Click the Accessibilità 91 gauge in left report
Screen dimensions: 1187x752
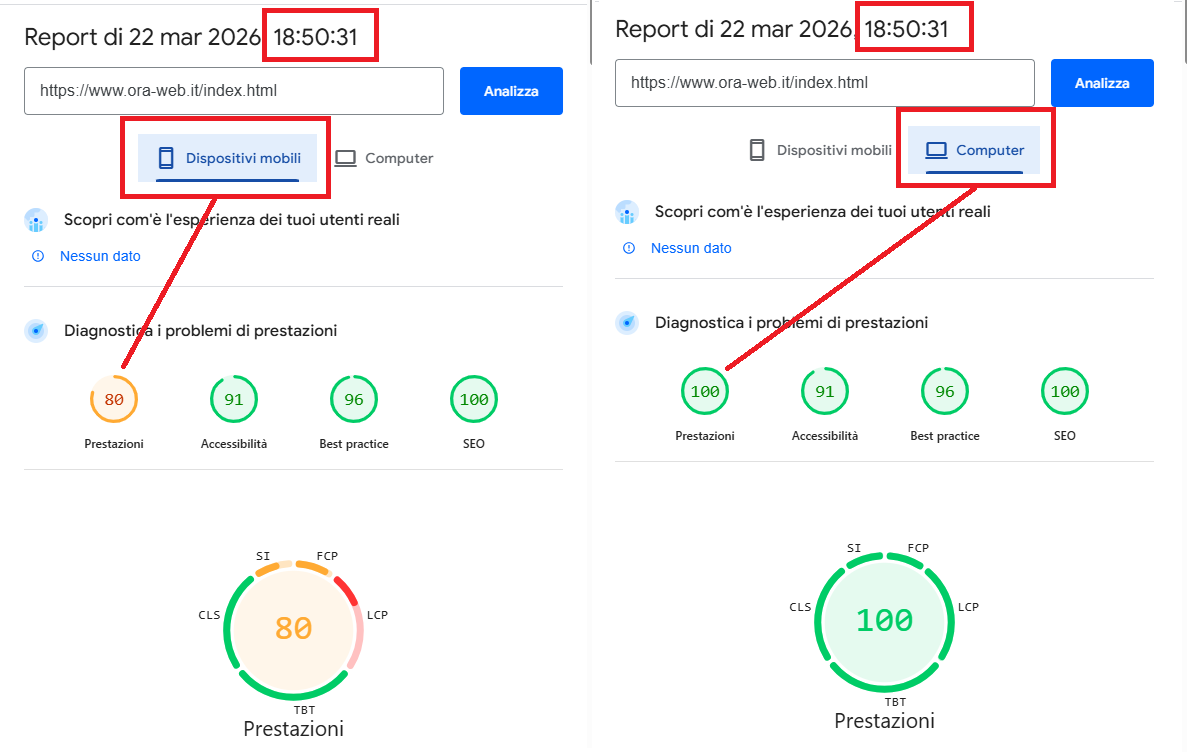pyautogui.click(x=234, y=400)
